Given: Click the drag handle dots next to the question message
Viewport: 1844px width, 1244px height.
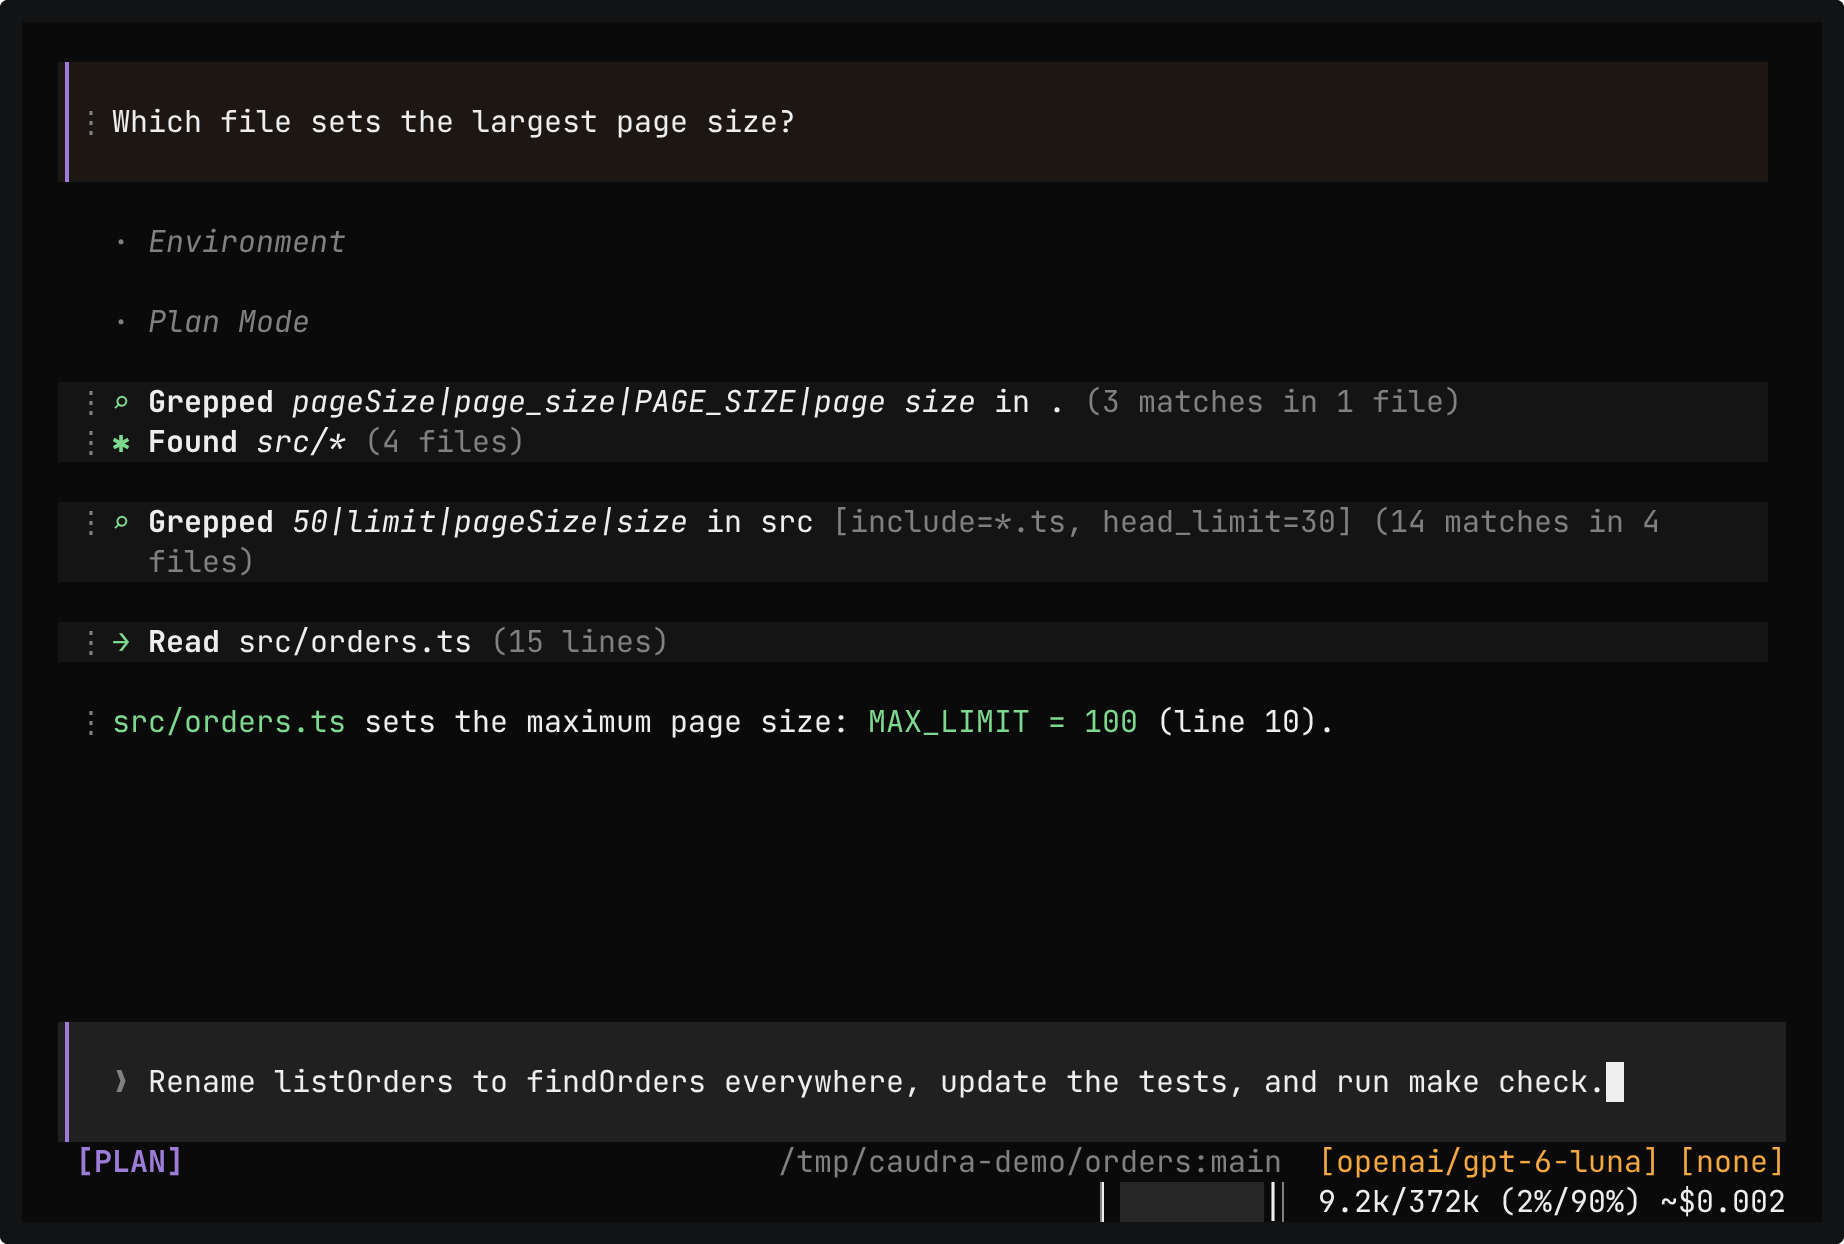Looking at the screenshot, I should [x=91, y=122].
